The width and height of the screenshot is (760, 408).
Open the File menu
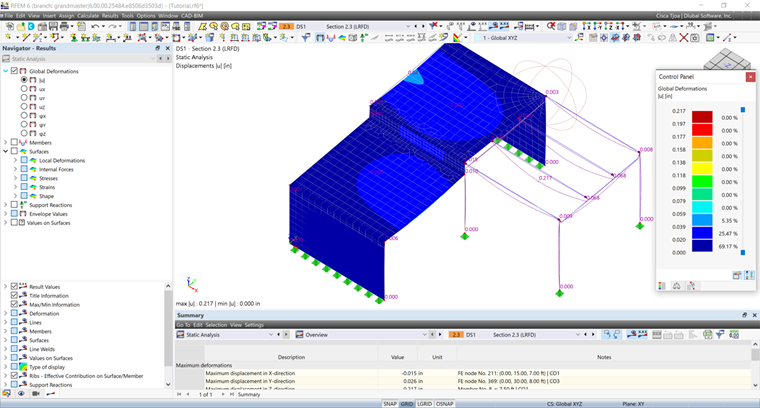pyautogui.click(x=8, y=16)
